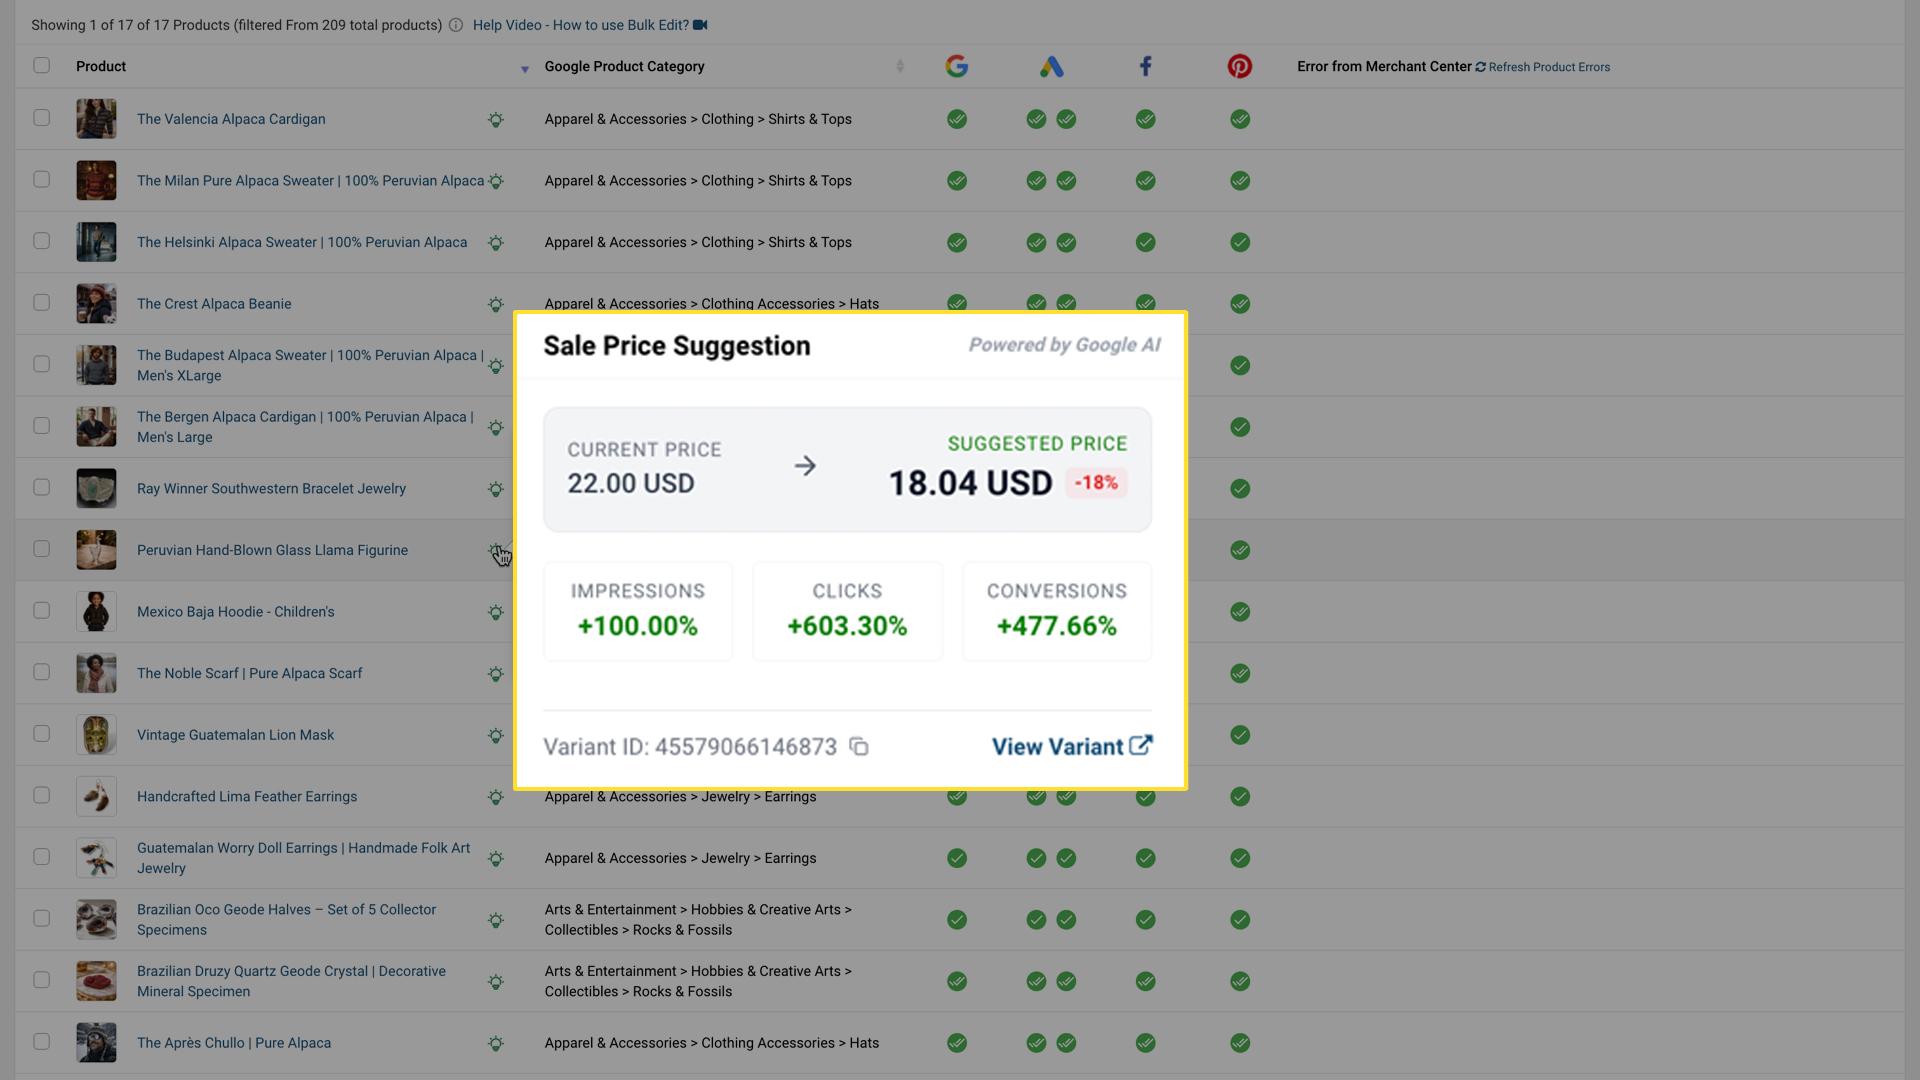Click Refresh Product Errors
1920x1080 pixels.
(x=1548, y=67)
